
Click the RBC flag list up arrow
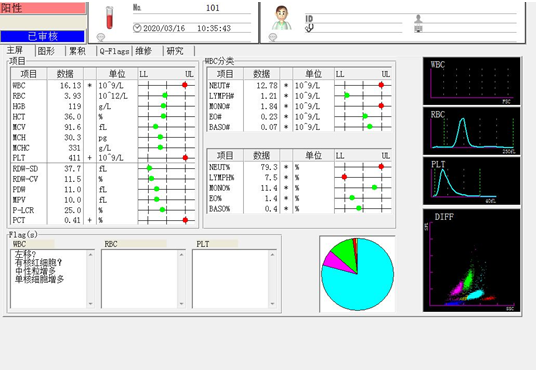[182, 254]
